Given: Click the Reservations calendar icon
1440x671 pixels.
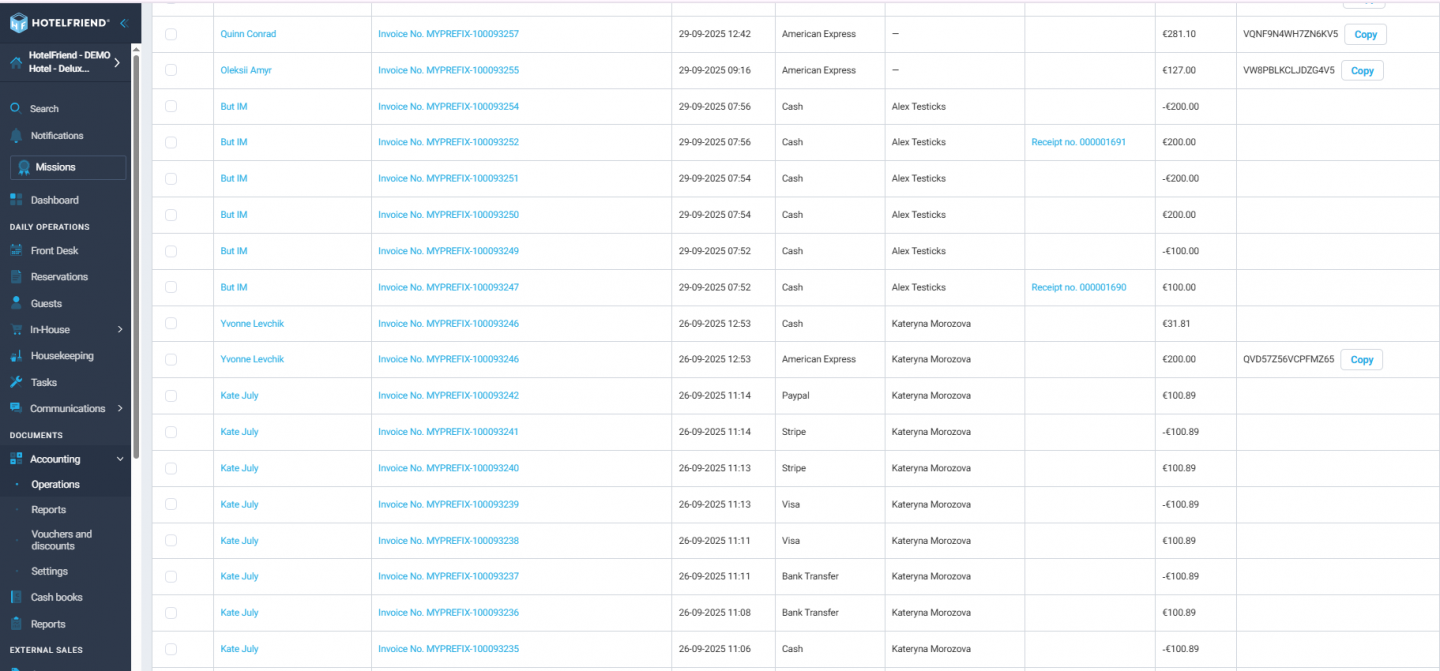Looking at the screenshot, I should 17,276.
